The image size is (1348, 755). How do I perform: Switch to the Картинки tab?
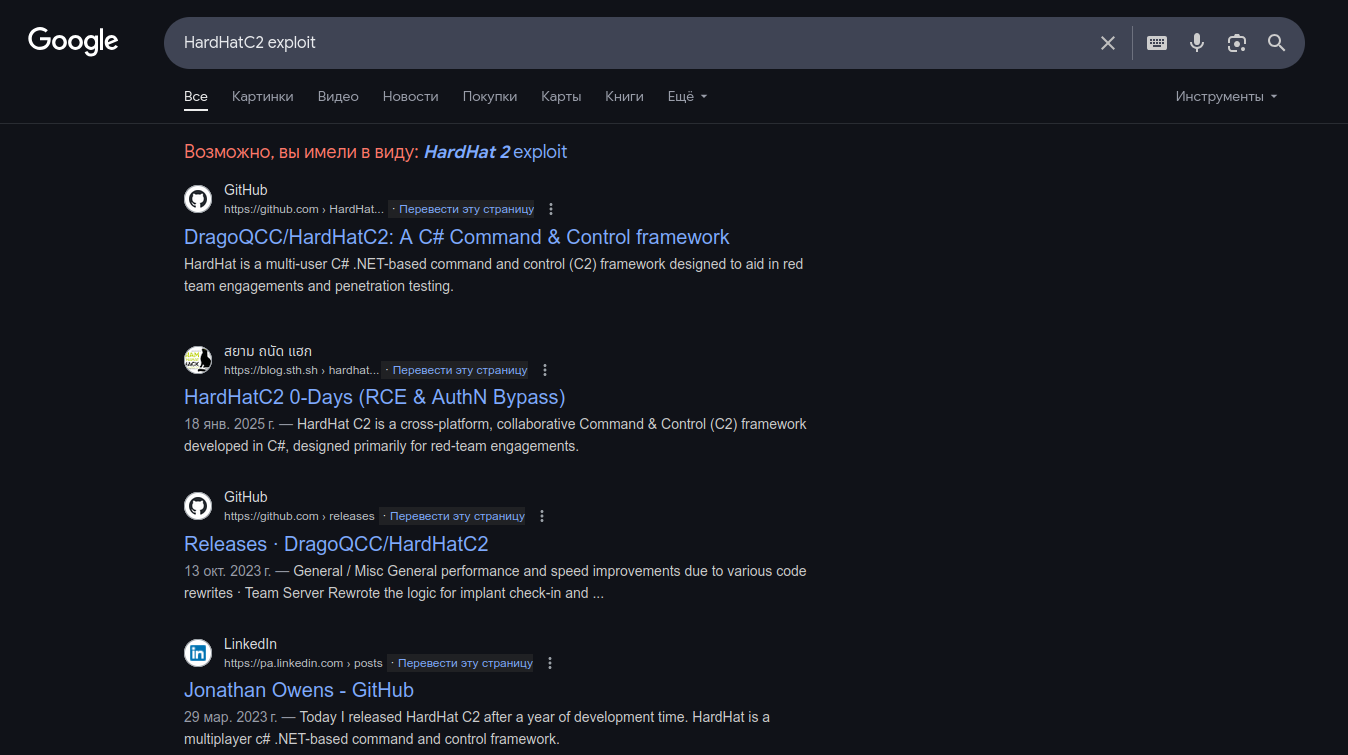(263, 97)
